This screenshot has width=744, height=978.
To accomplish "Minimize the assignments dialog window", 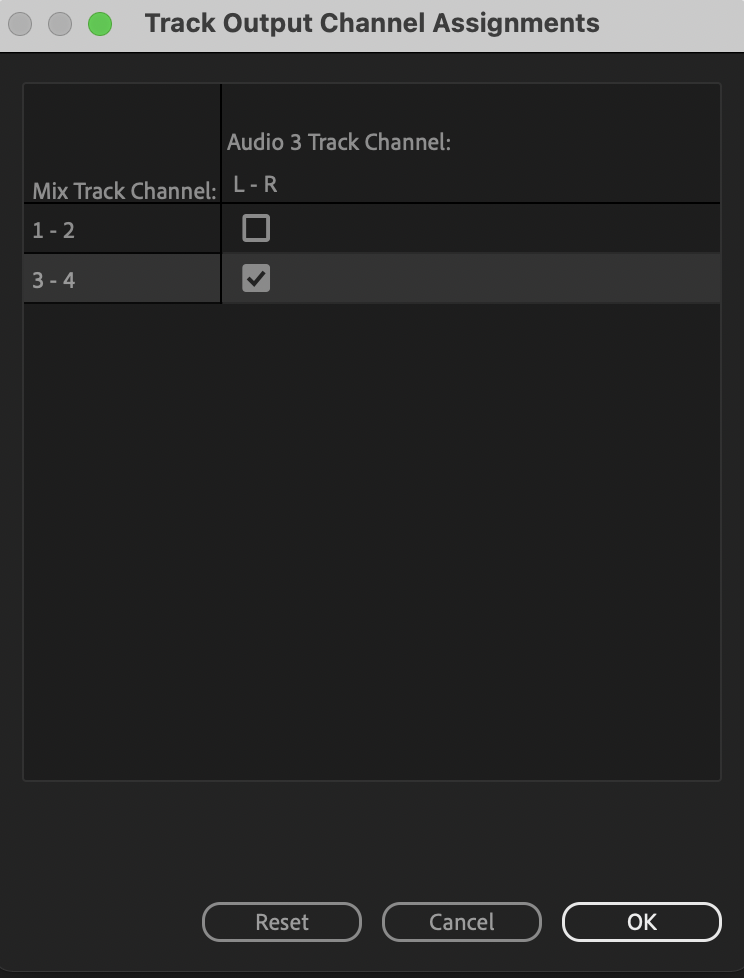I will pyautogui.click(x=58, y=21).
